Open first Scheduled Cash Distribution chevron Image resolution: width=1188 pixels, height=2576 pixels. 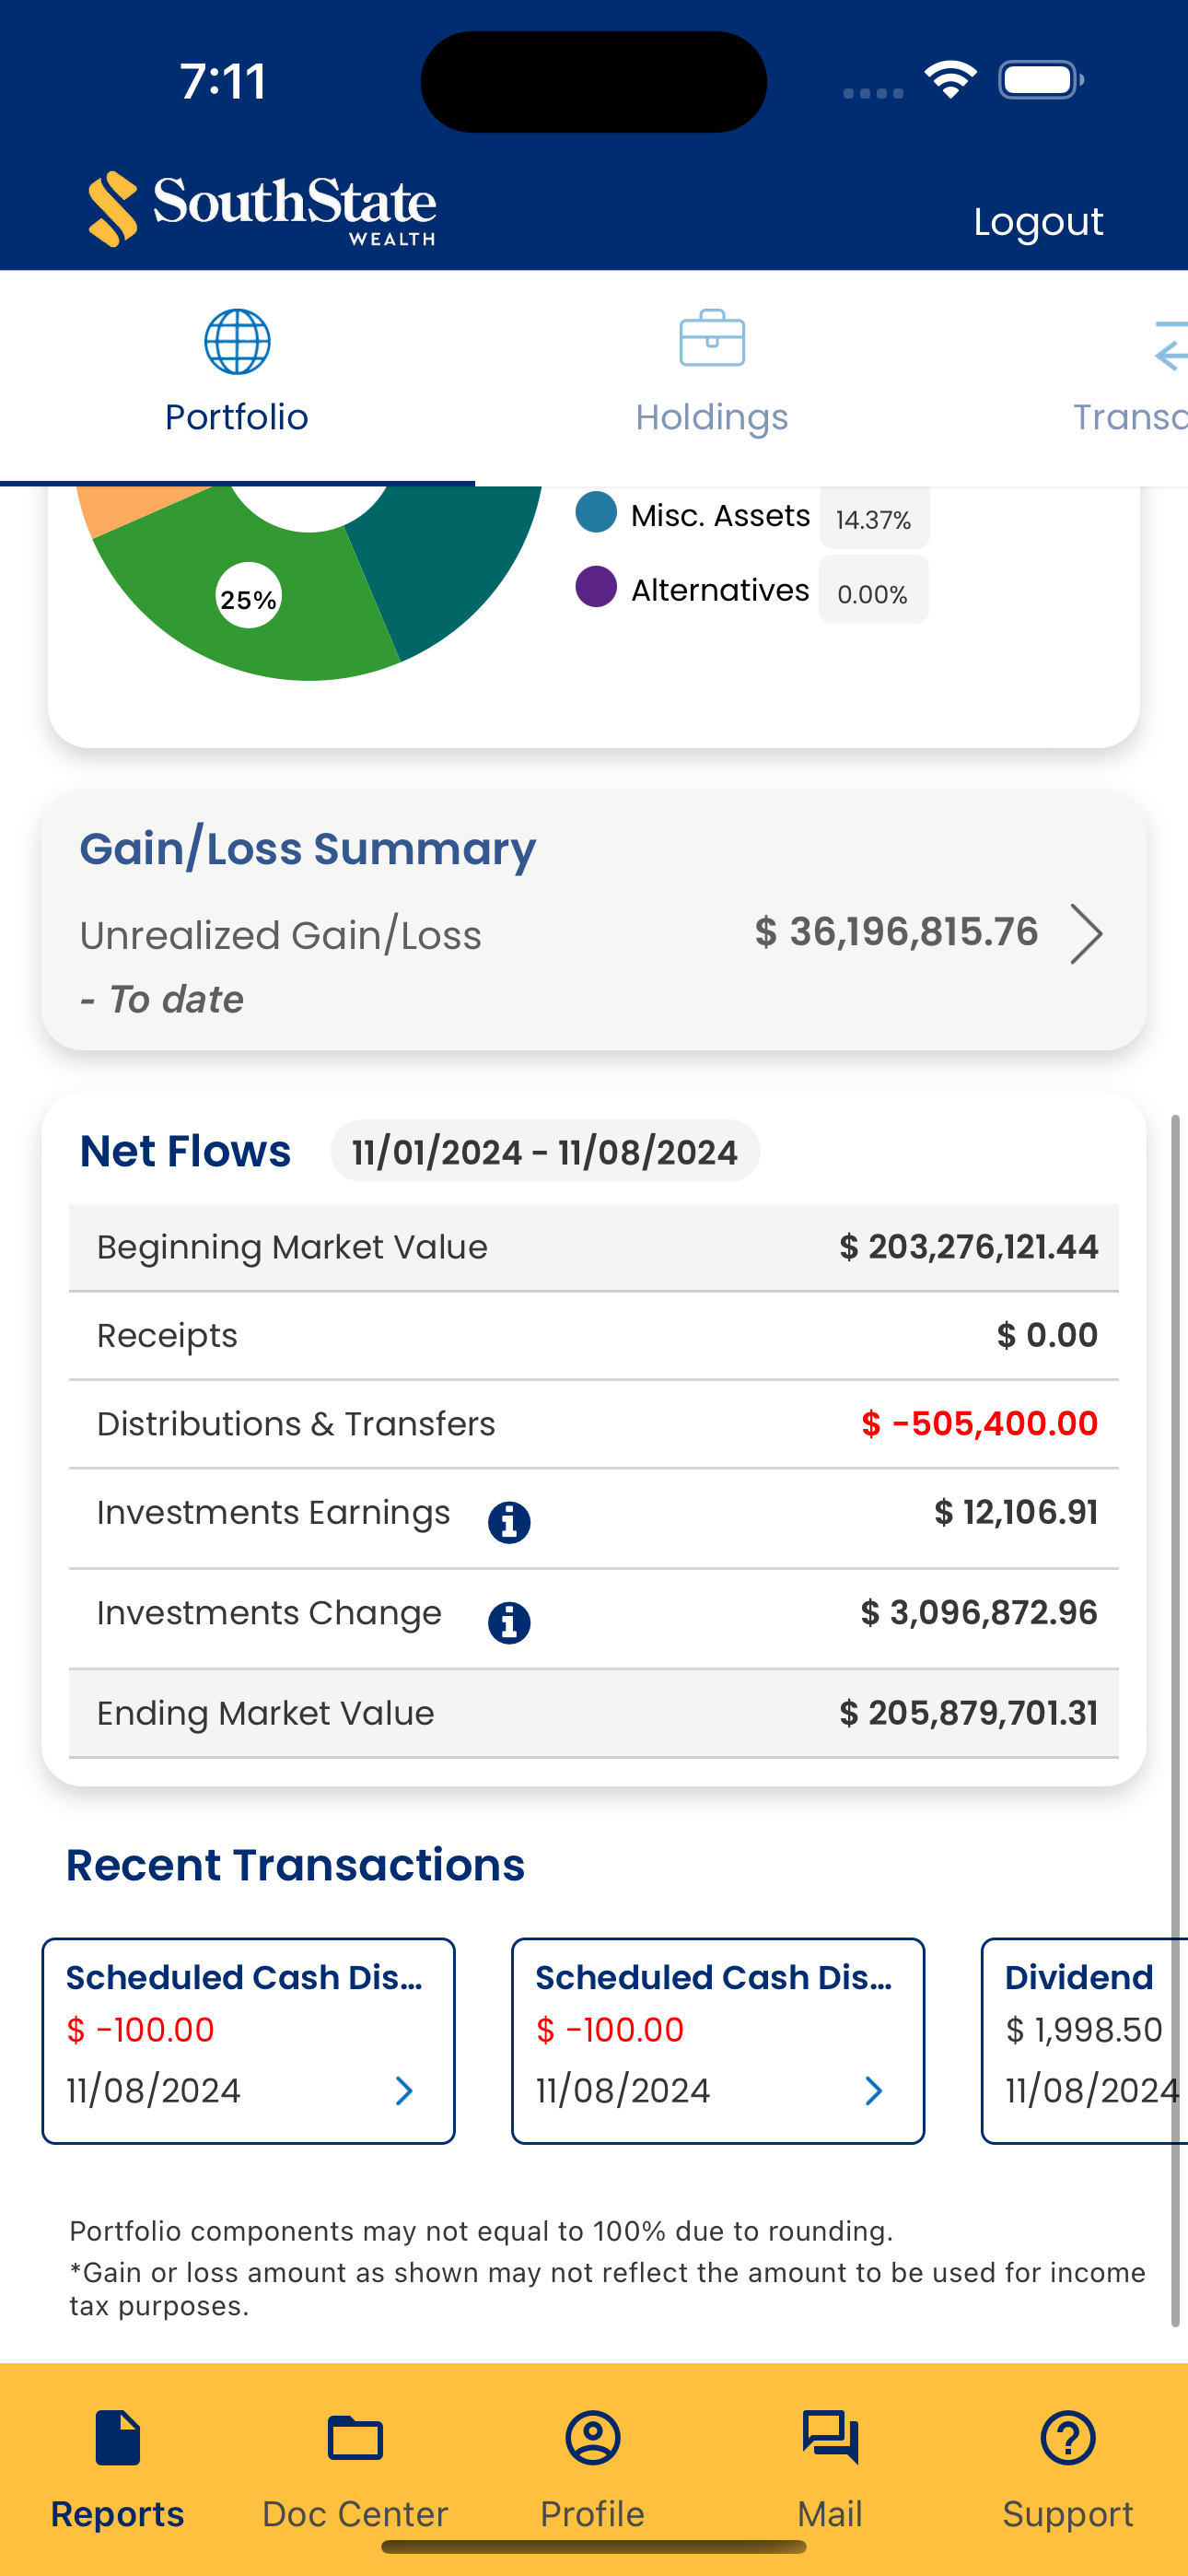(x=404, y=2090)
